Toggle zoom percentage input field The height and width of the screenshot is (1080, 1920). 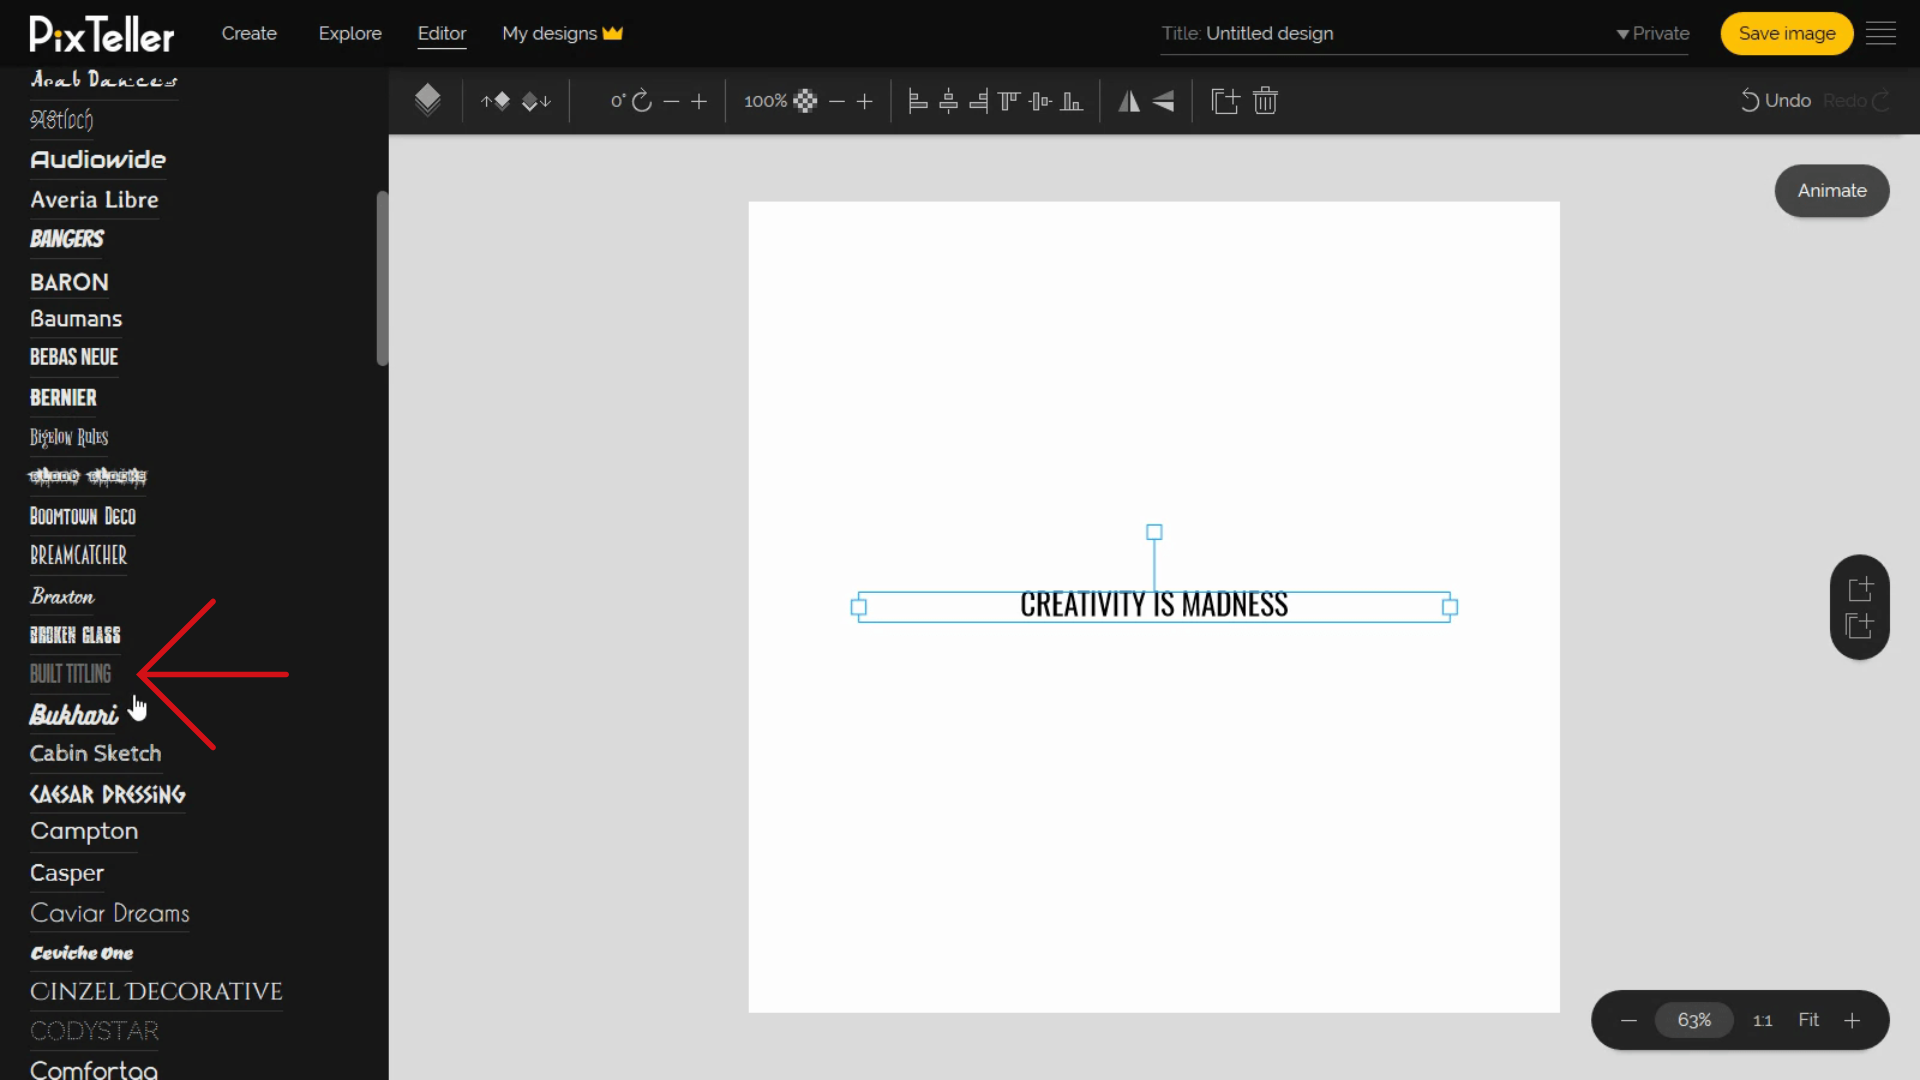tap(1695, 1019)
